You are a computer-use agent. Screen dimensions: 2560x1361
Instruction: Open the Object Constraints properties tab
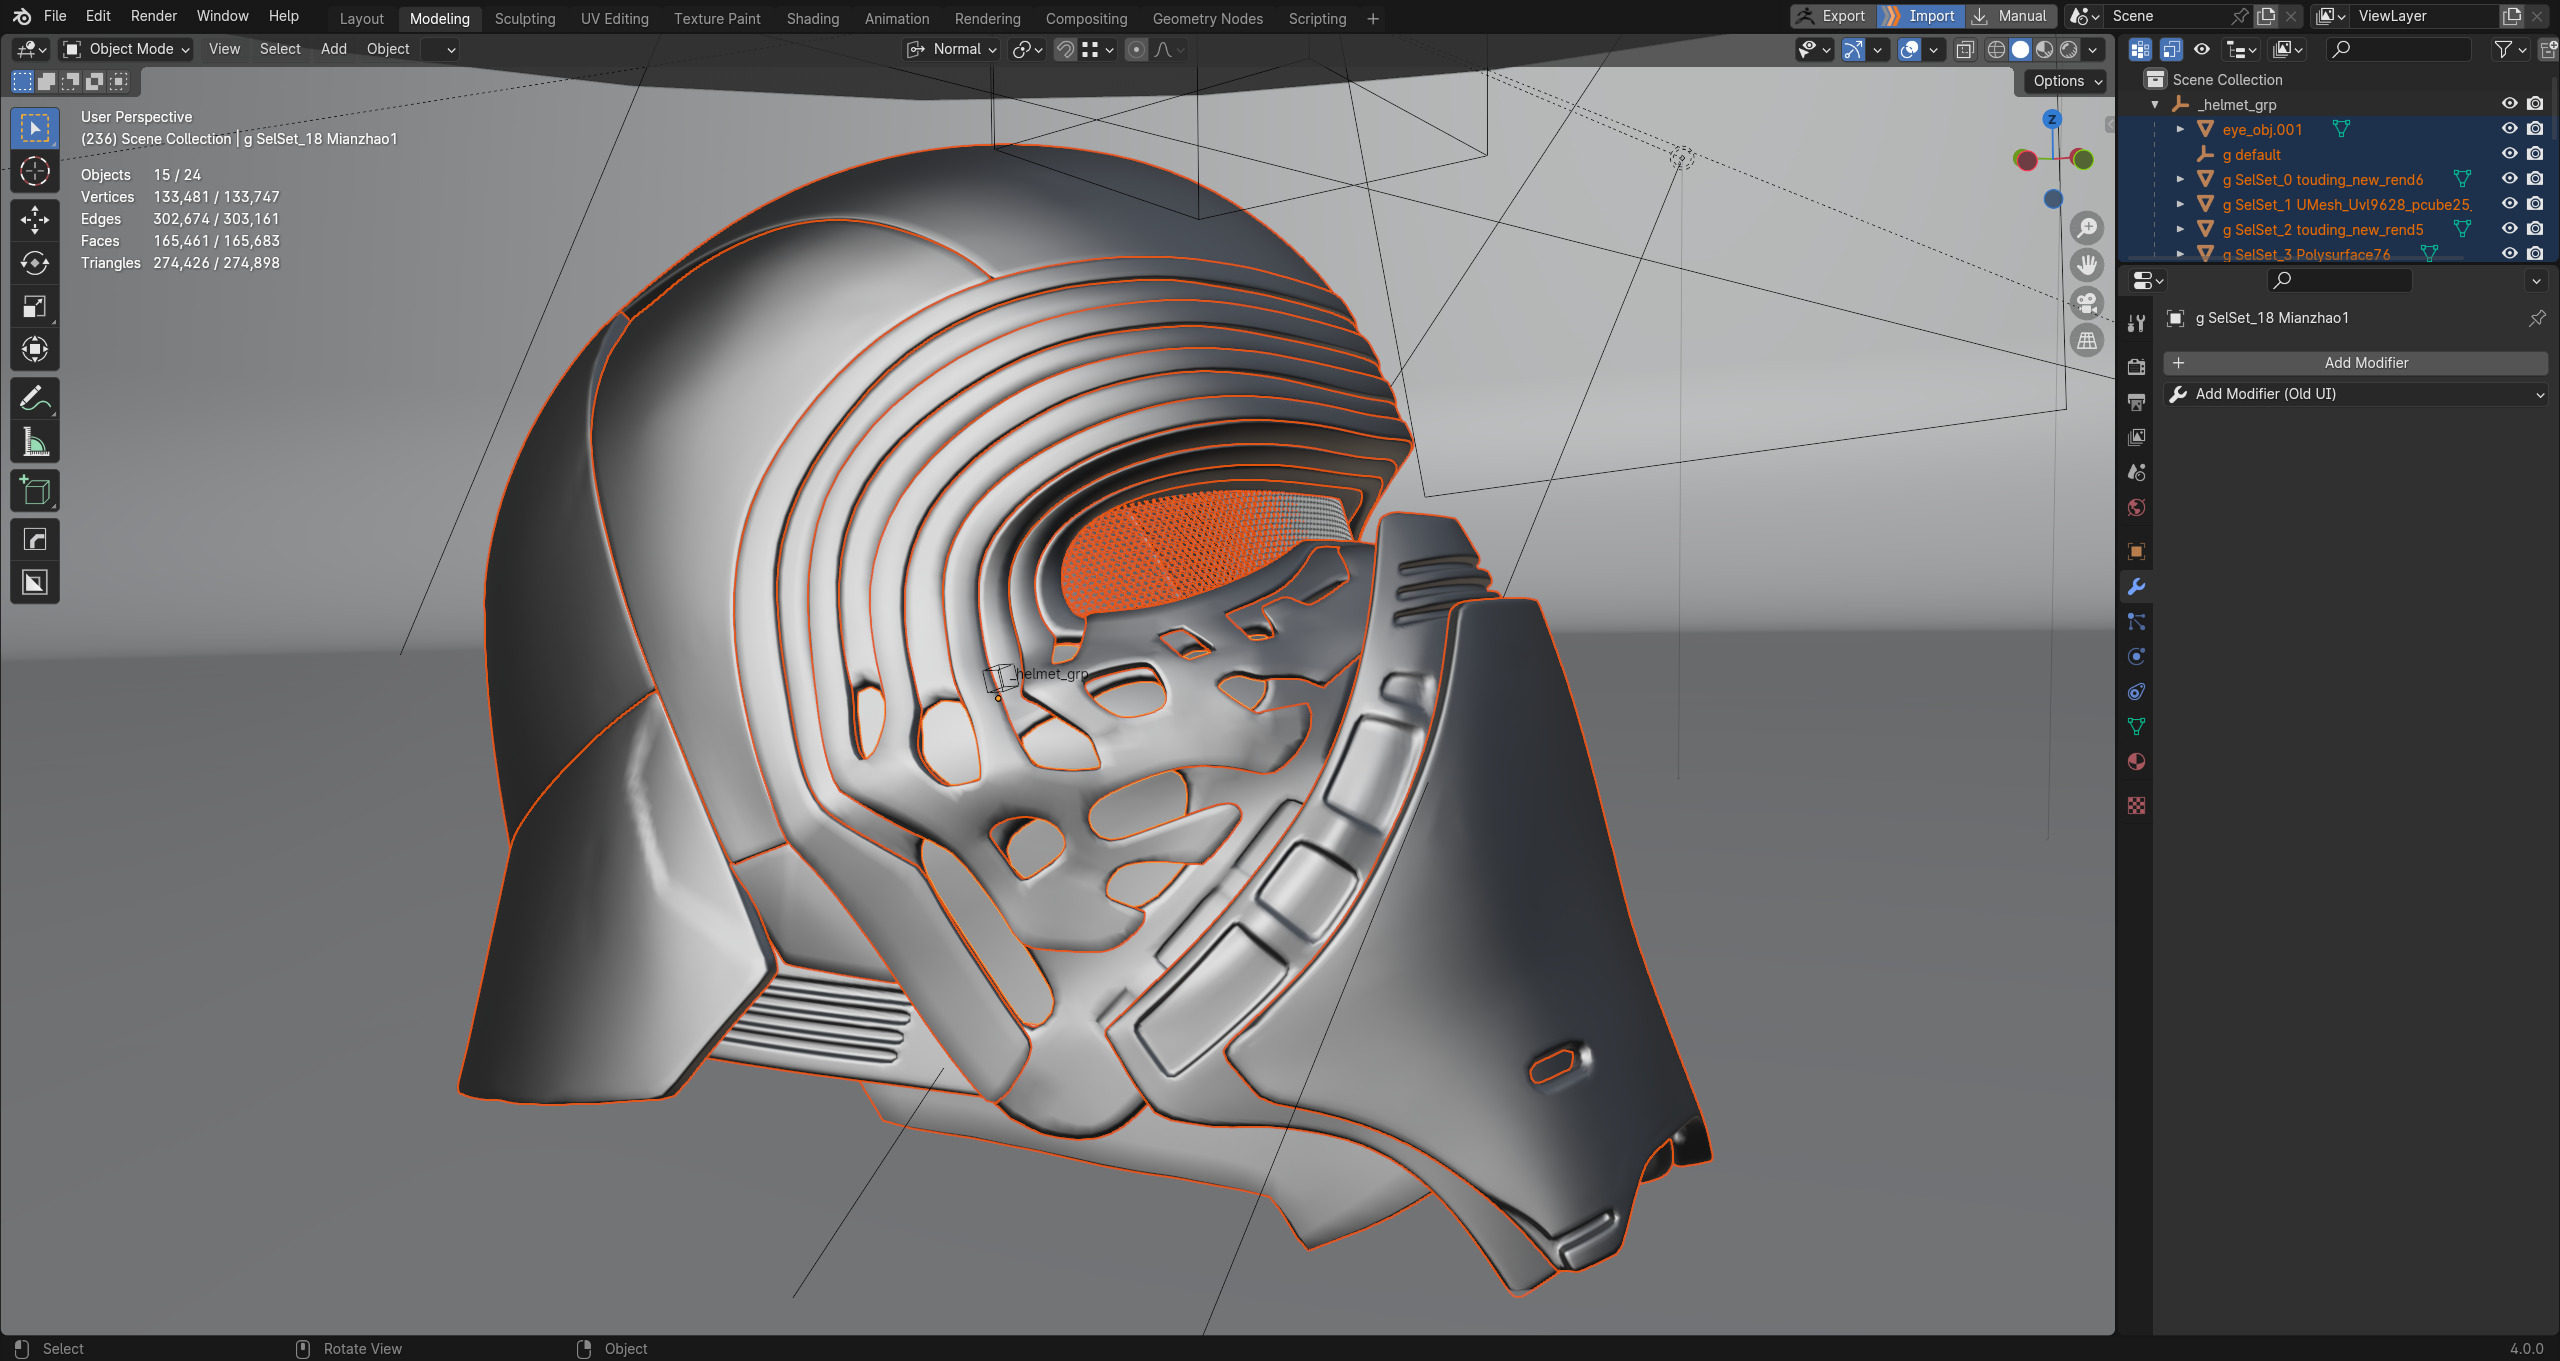(x=2136, y=692)
